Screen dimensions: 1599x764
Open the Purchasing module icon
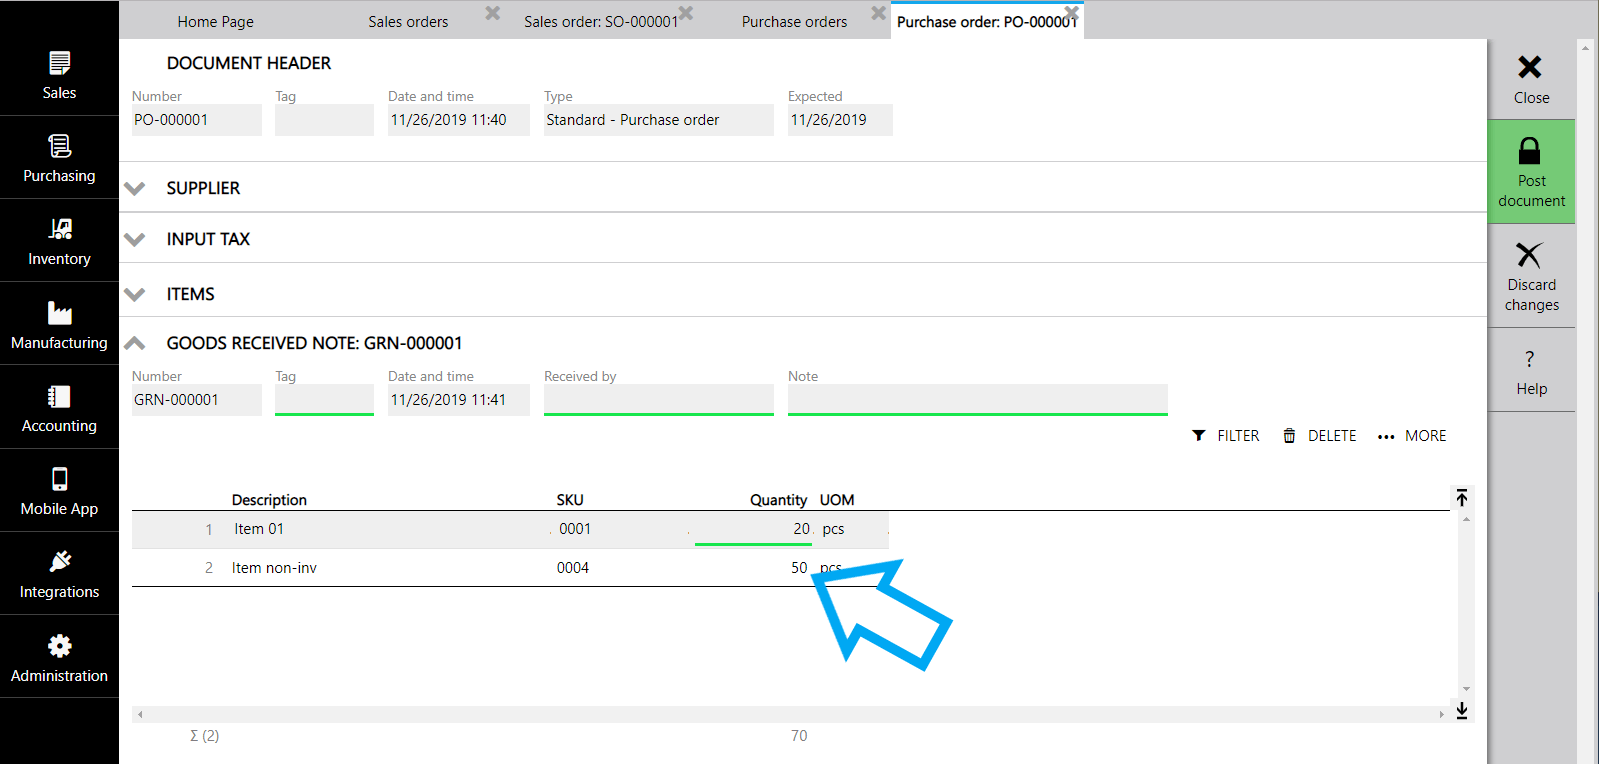pos(59,147)
